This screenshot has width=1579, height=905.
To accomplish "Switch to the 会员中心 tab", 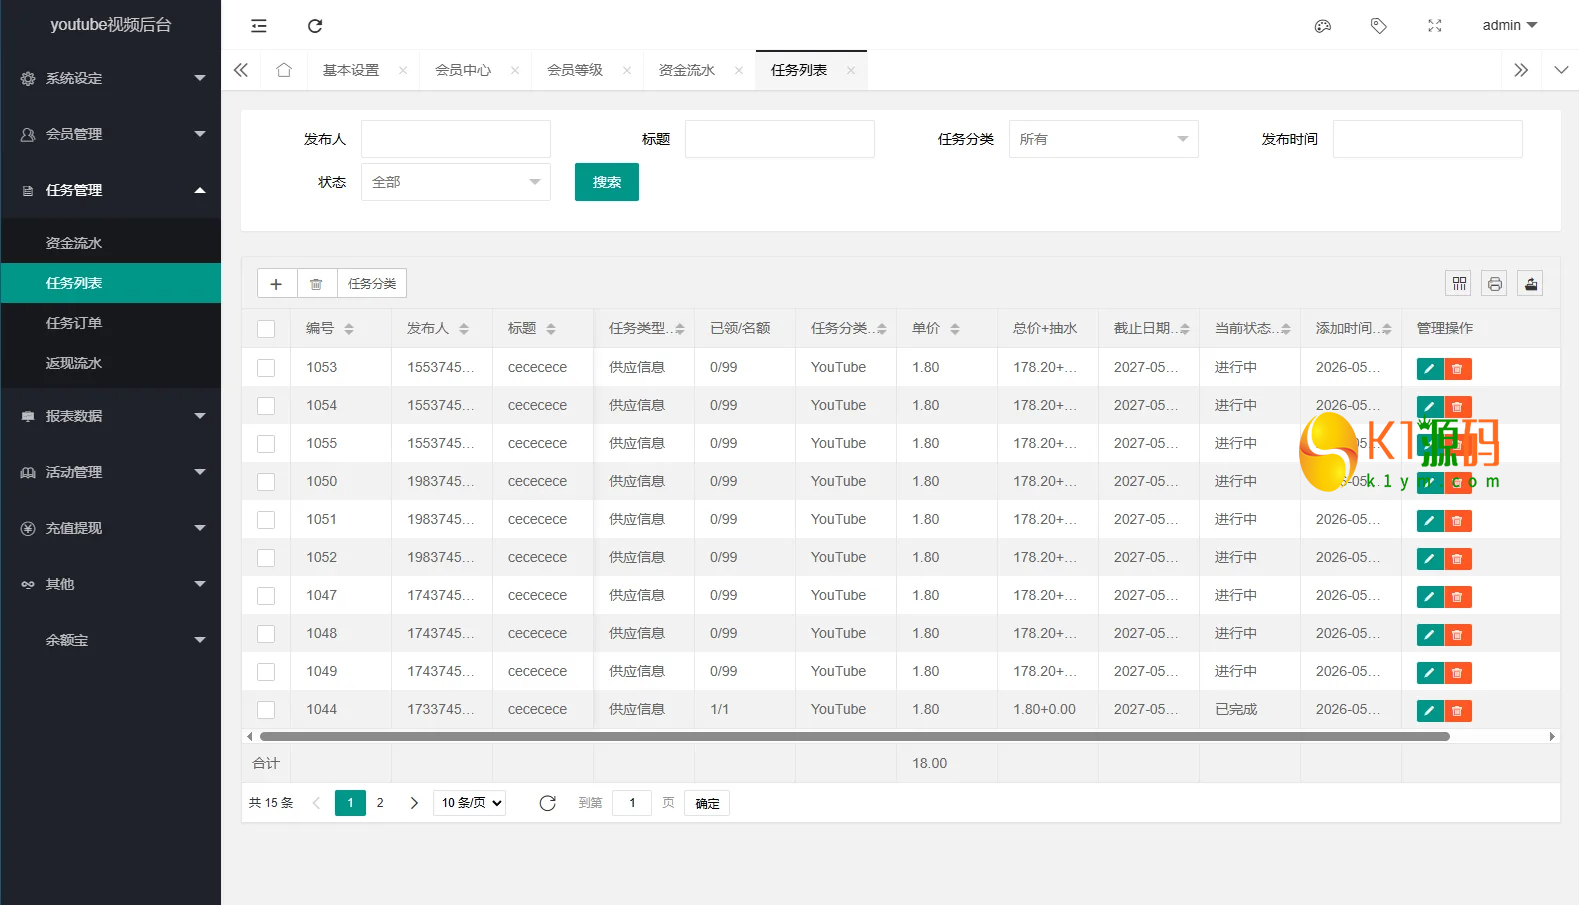I will coord(463,70).
